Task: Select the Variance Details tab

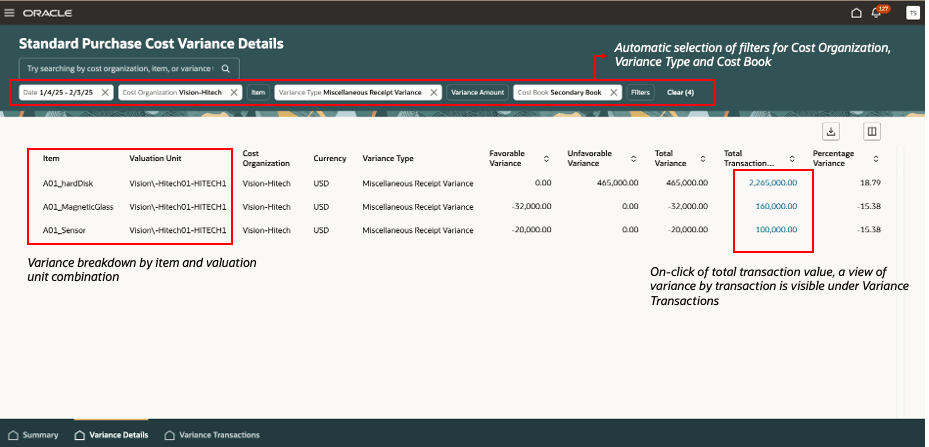Action: (x=111, y=435)
